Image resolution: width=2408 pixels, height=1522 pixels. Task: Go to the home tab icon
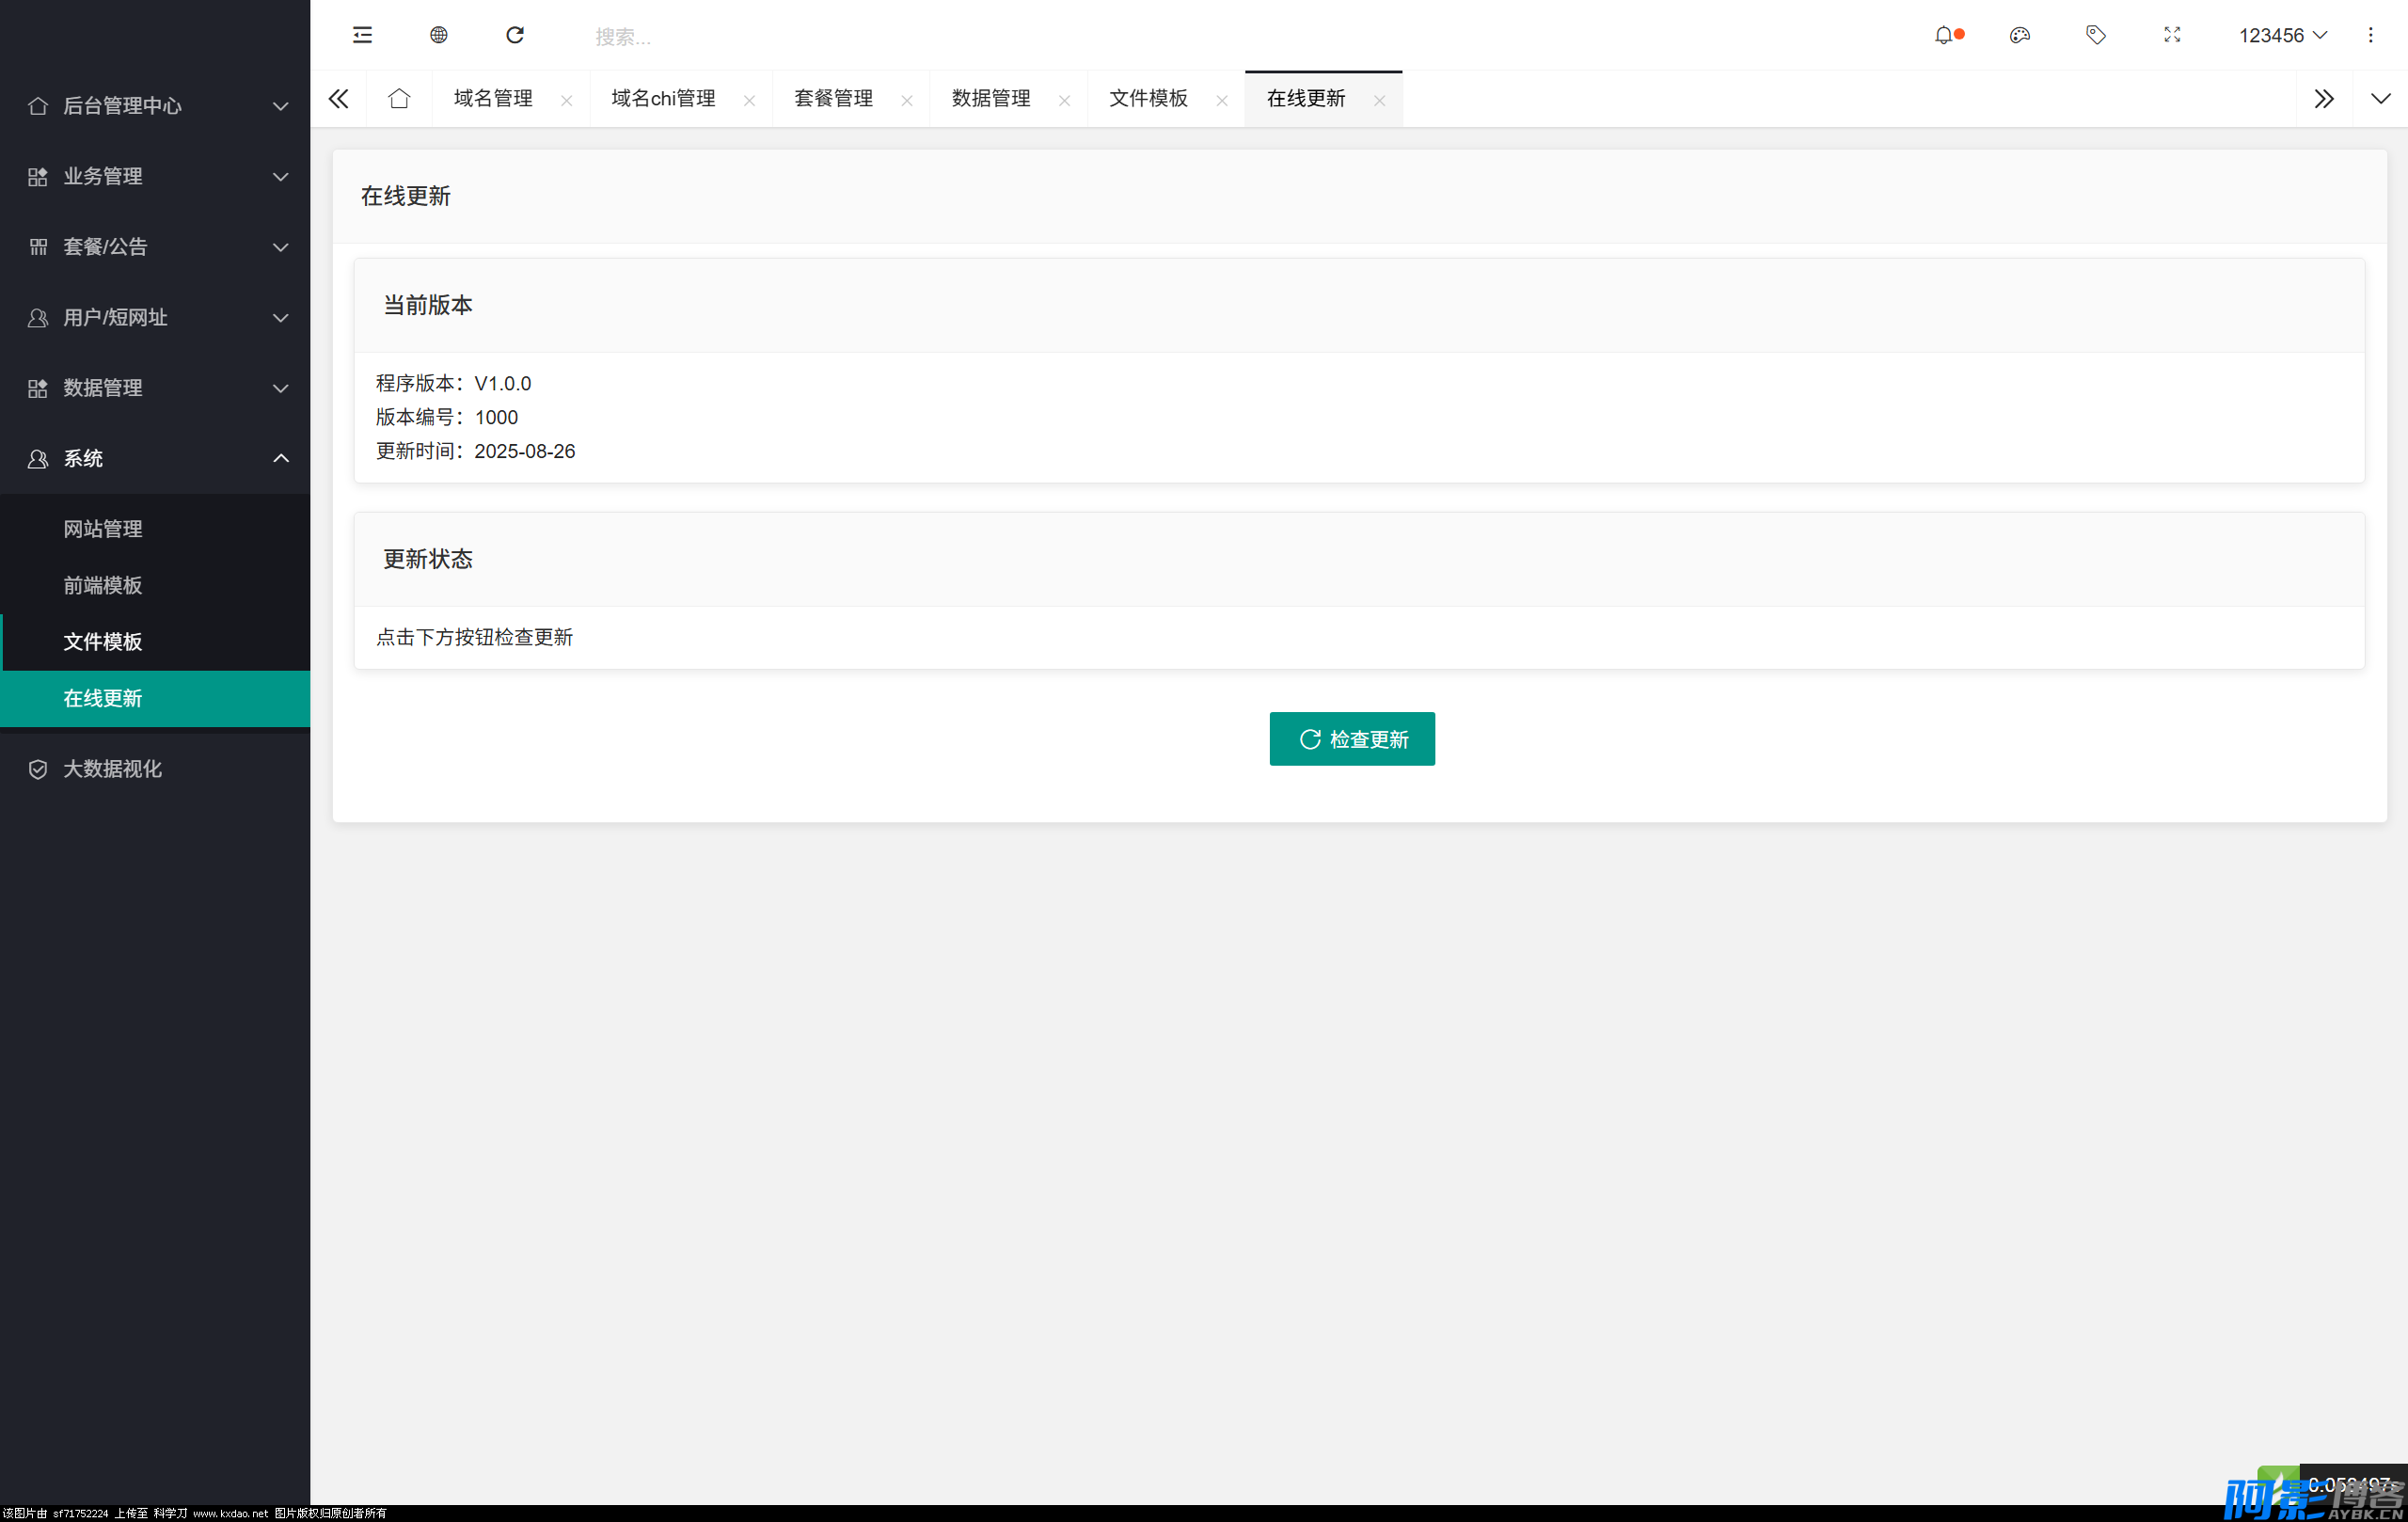pos(399,98)
